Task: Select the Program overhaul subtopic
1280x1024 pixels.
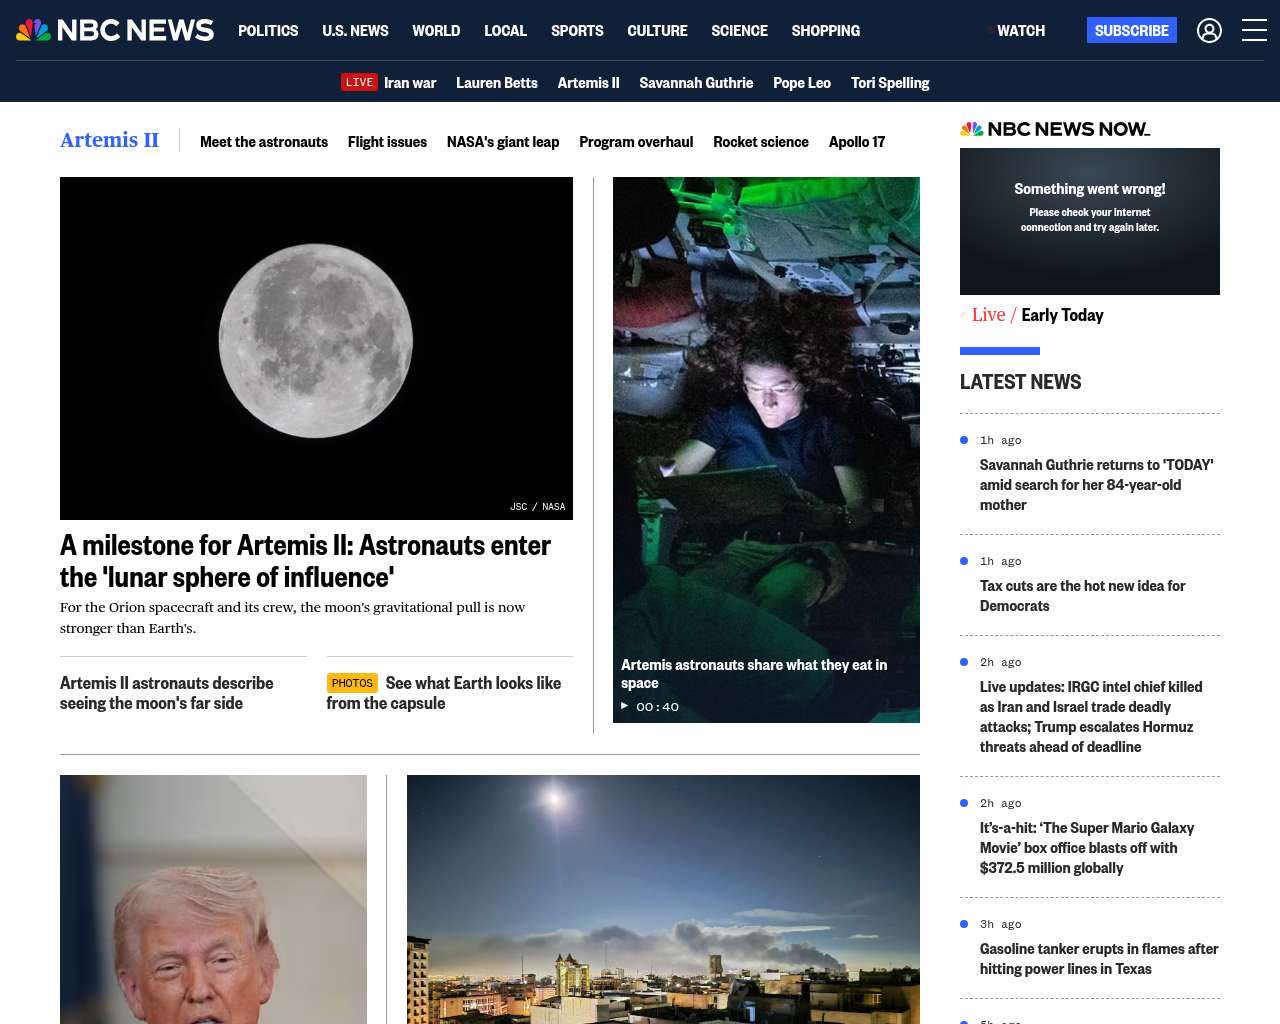Action: [x=636, y=142]
